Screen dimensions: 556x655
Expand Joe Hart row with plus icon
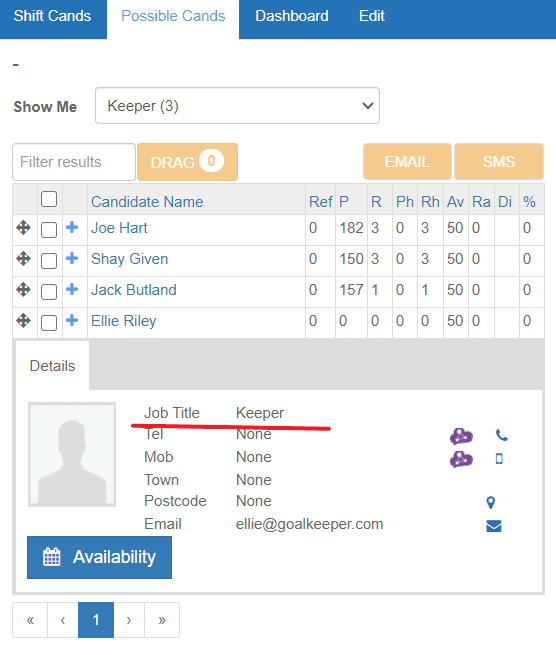pyautogui.click(x=72, y=227)
